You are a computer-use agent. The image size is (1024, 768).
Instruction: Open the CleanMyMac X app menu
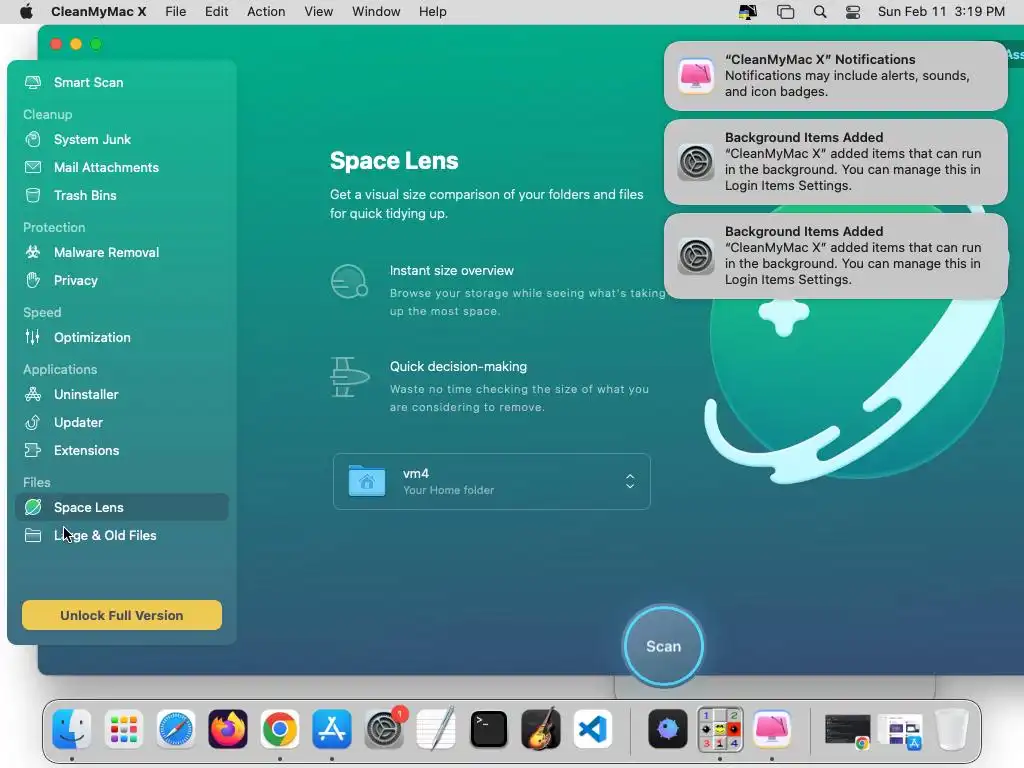tap(99, 12)
